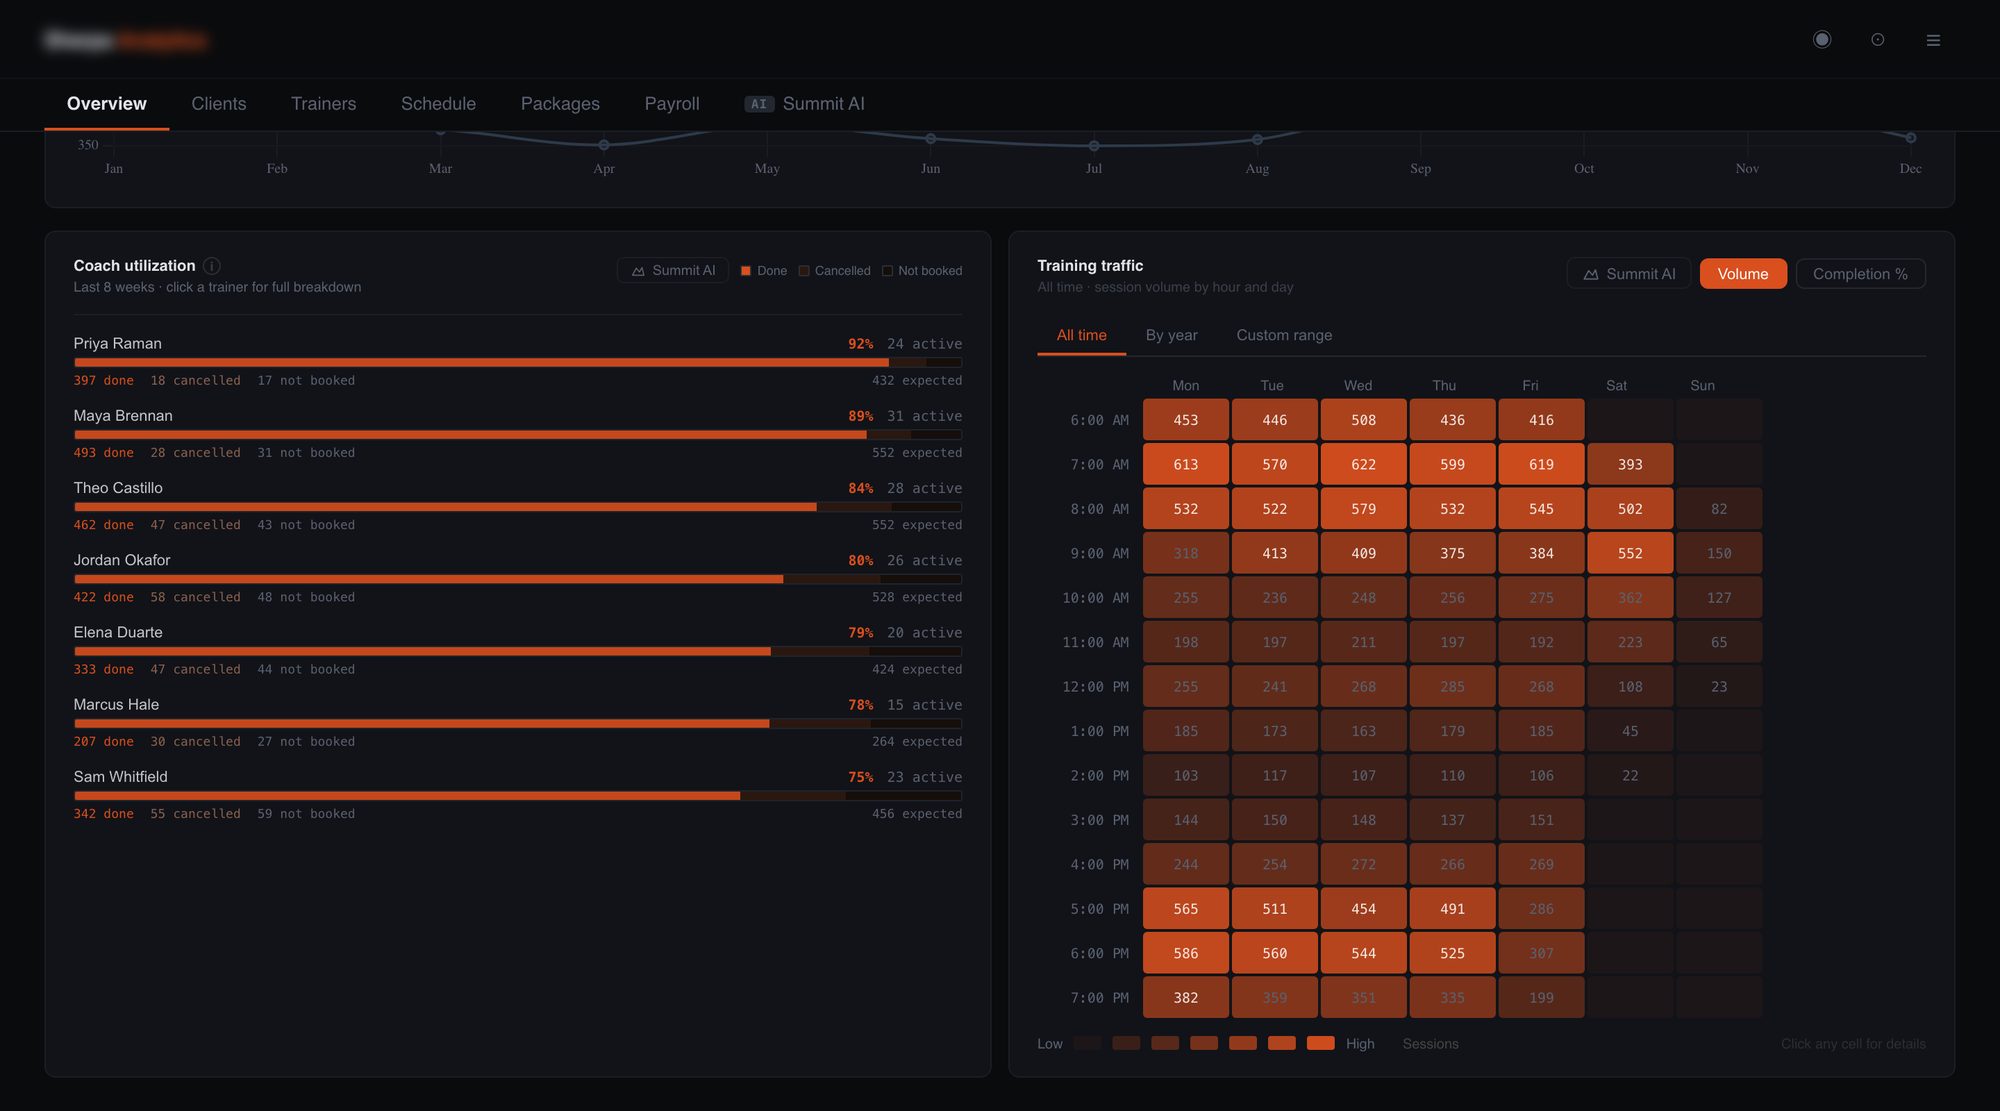This screenshot has width=2000, height=1111.
Task: Click the 5:00 PM row label
Action: pyautogui.click(x=1099, y=909)
